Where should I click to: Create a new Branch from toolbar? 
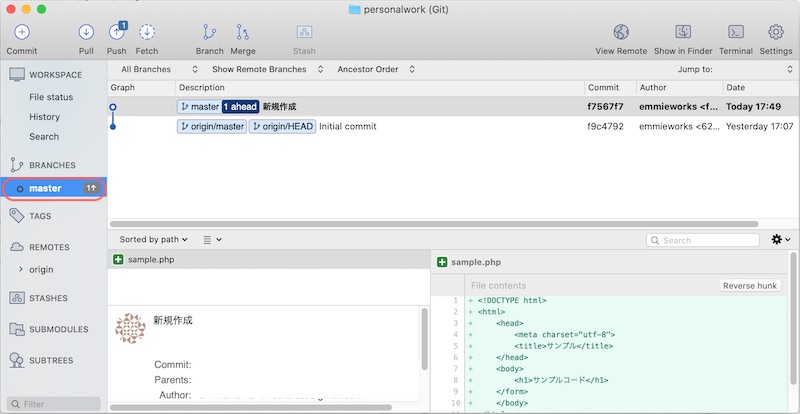pyautogui.click(x=209, y=32)
